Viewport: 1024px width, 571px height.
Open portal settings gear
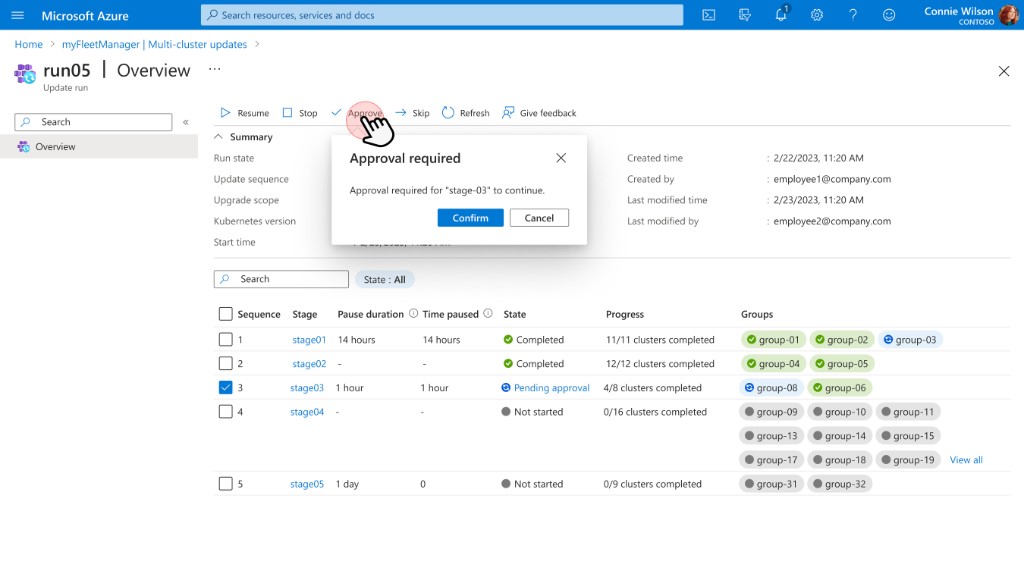click(x=817, y=15)
